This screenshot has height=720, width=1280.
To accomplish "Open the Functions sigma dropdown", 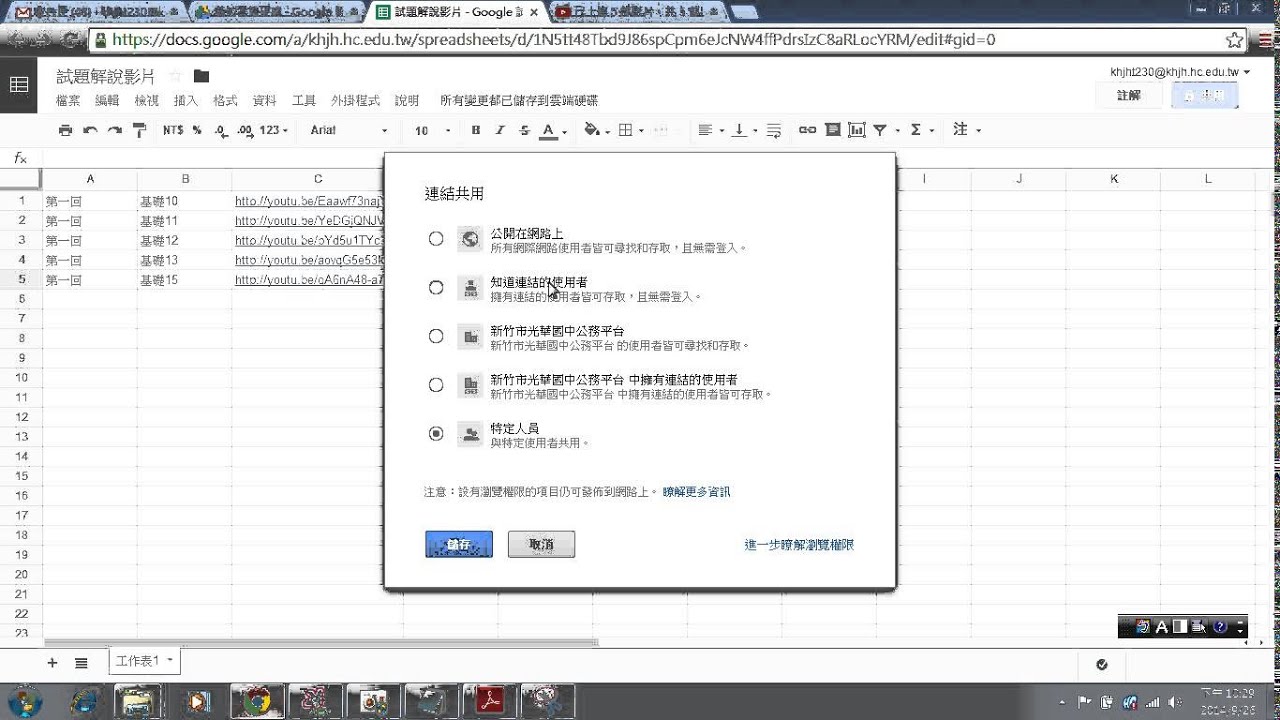I will [922, 130].
